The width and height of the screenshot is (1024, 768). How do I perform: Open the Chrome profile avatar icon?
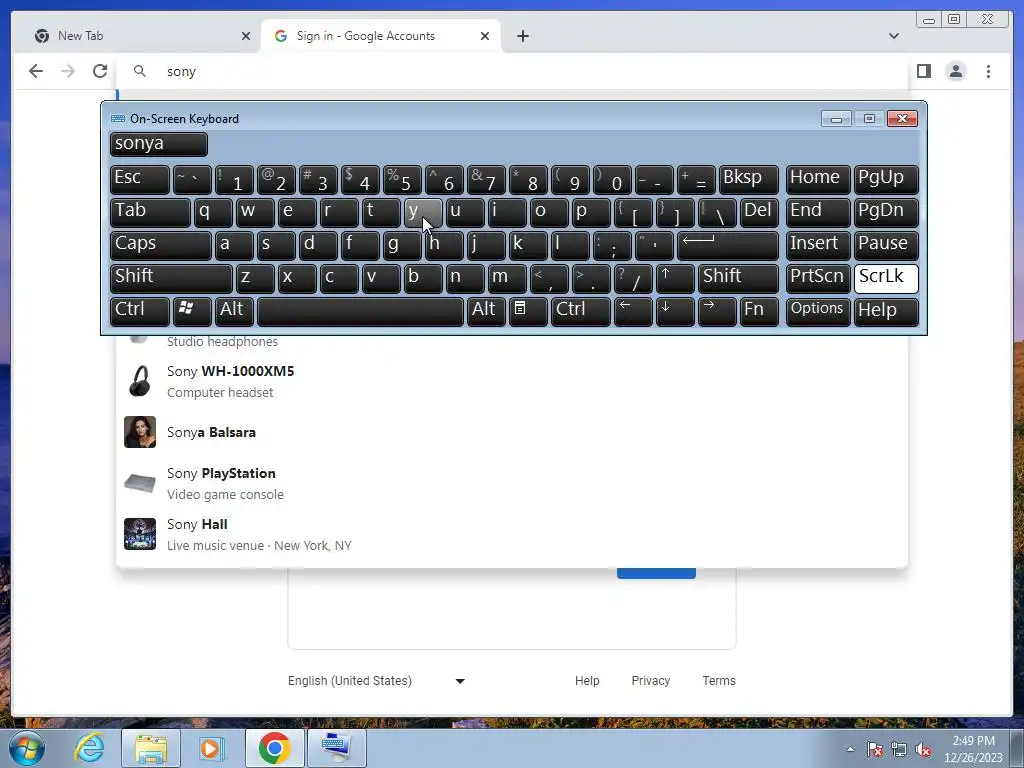point(955,71)
